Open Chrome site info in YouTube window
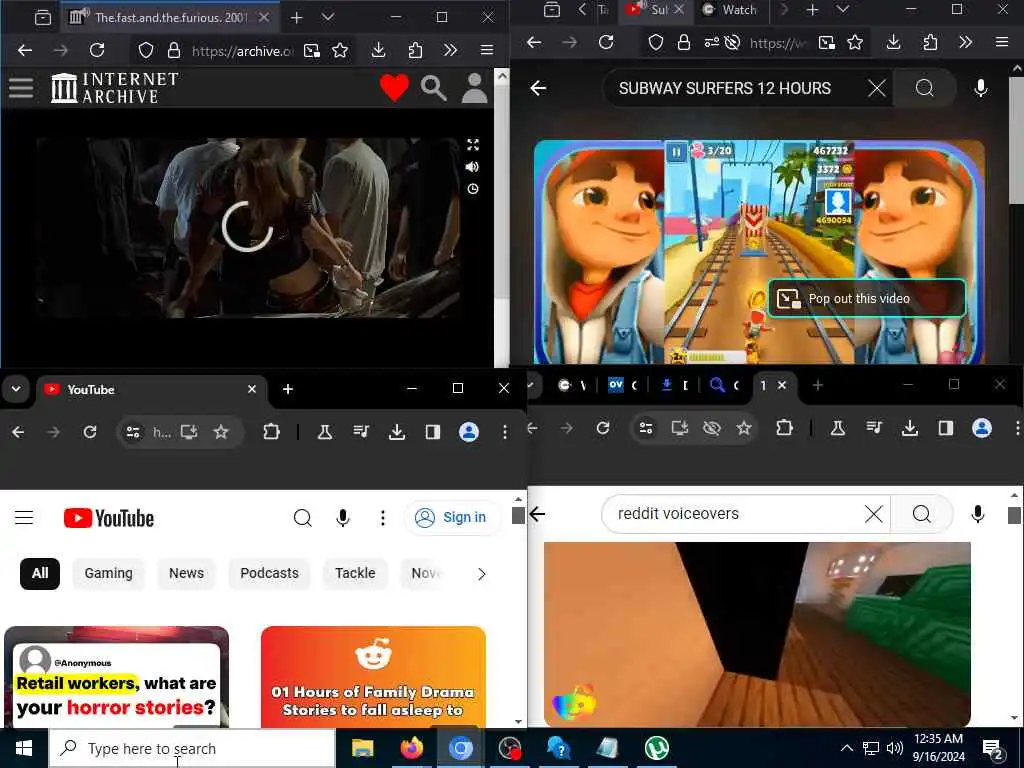This screenshot has width=1024, height=768. click(x=133, y=432)
